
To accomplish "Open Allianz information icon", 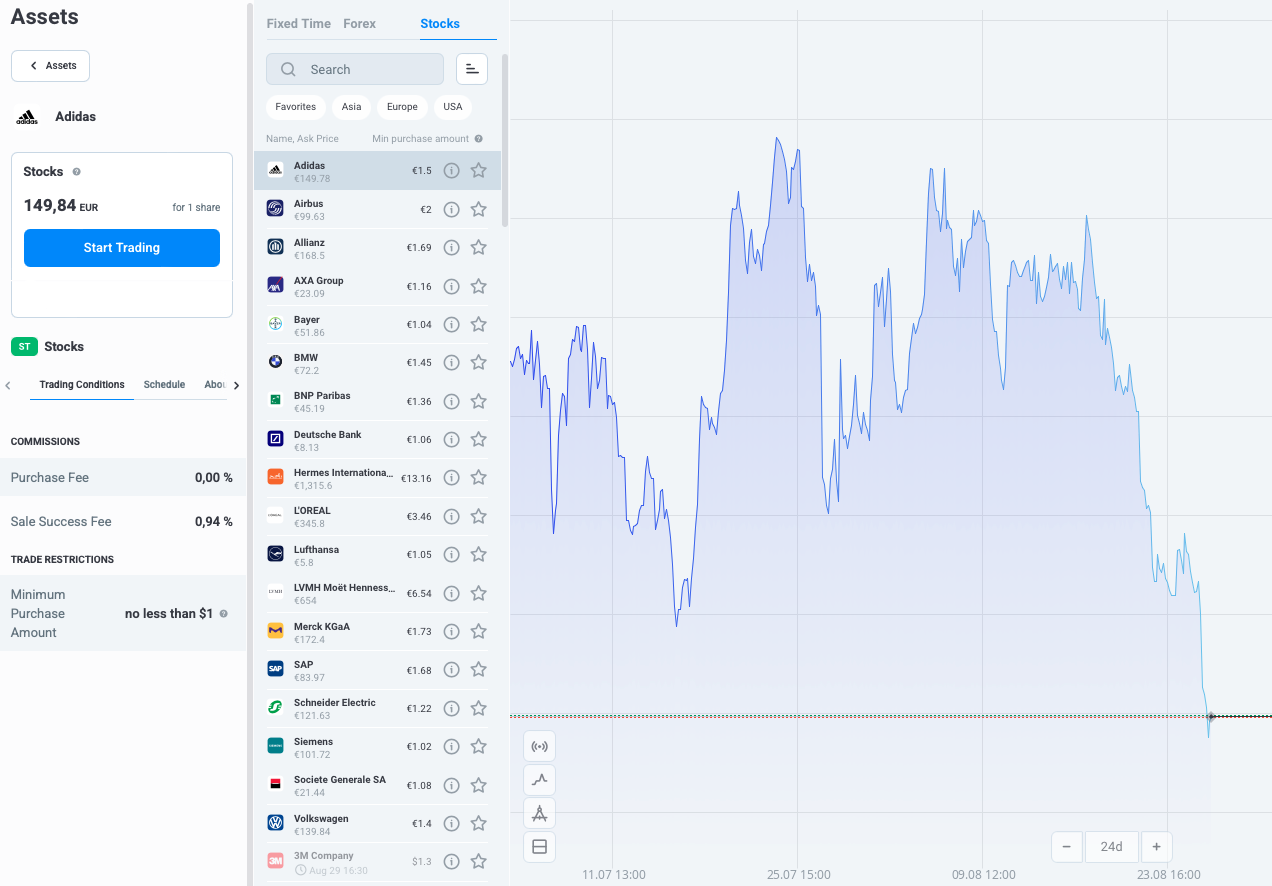I will (451, 247).
